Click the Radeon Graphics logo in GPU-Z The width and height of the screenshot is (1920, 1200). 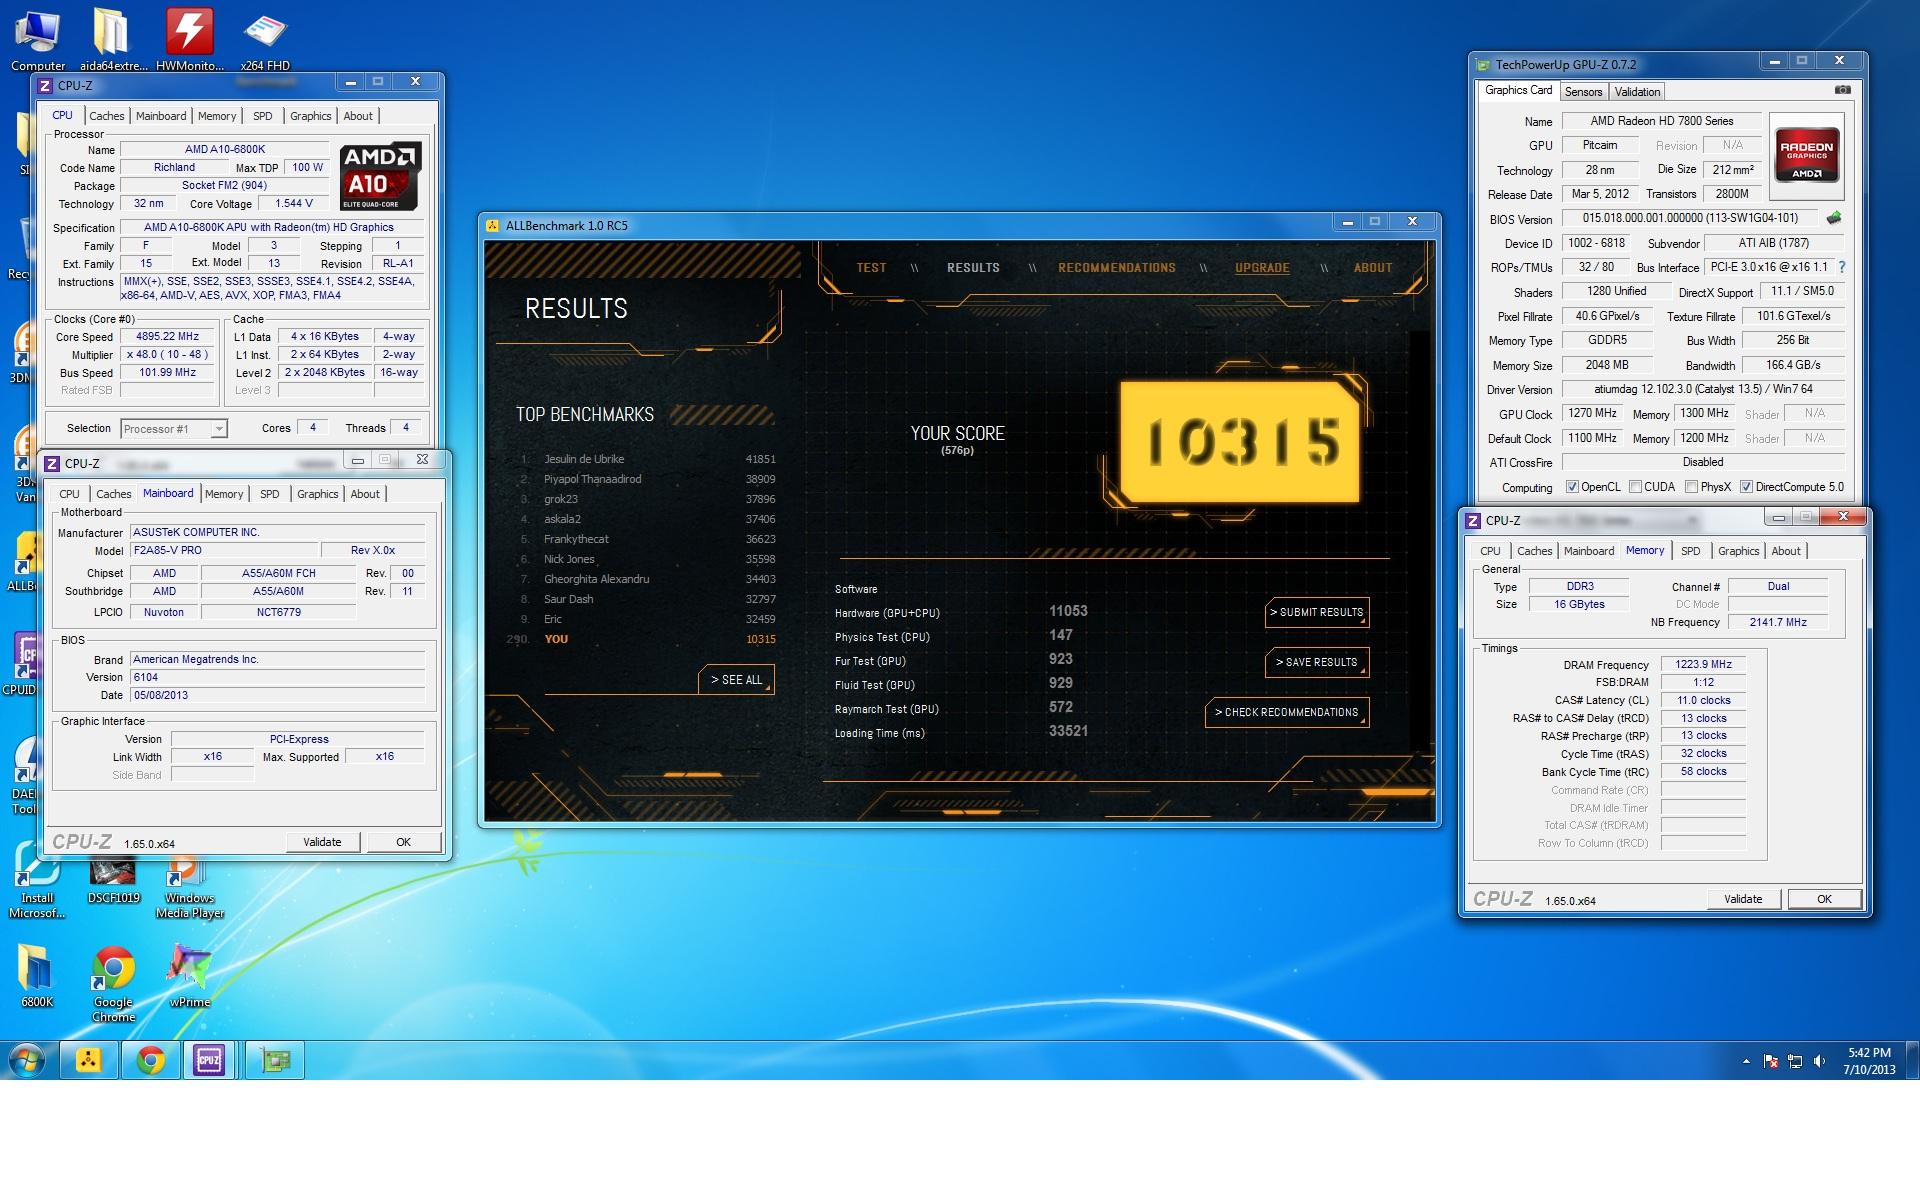coord(1807,154)
